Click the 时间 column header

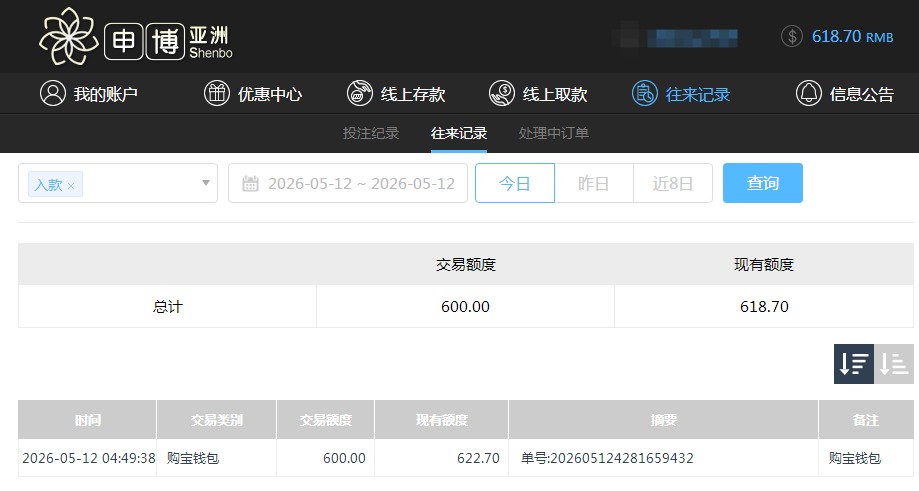click(87, 420)
